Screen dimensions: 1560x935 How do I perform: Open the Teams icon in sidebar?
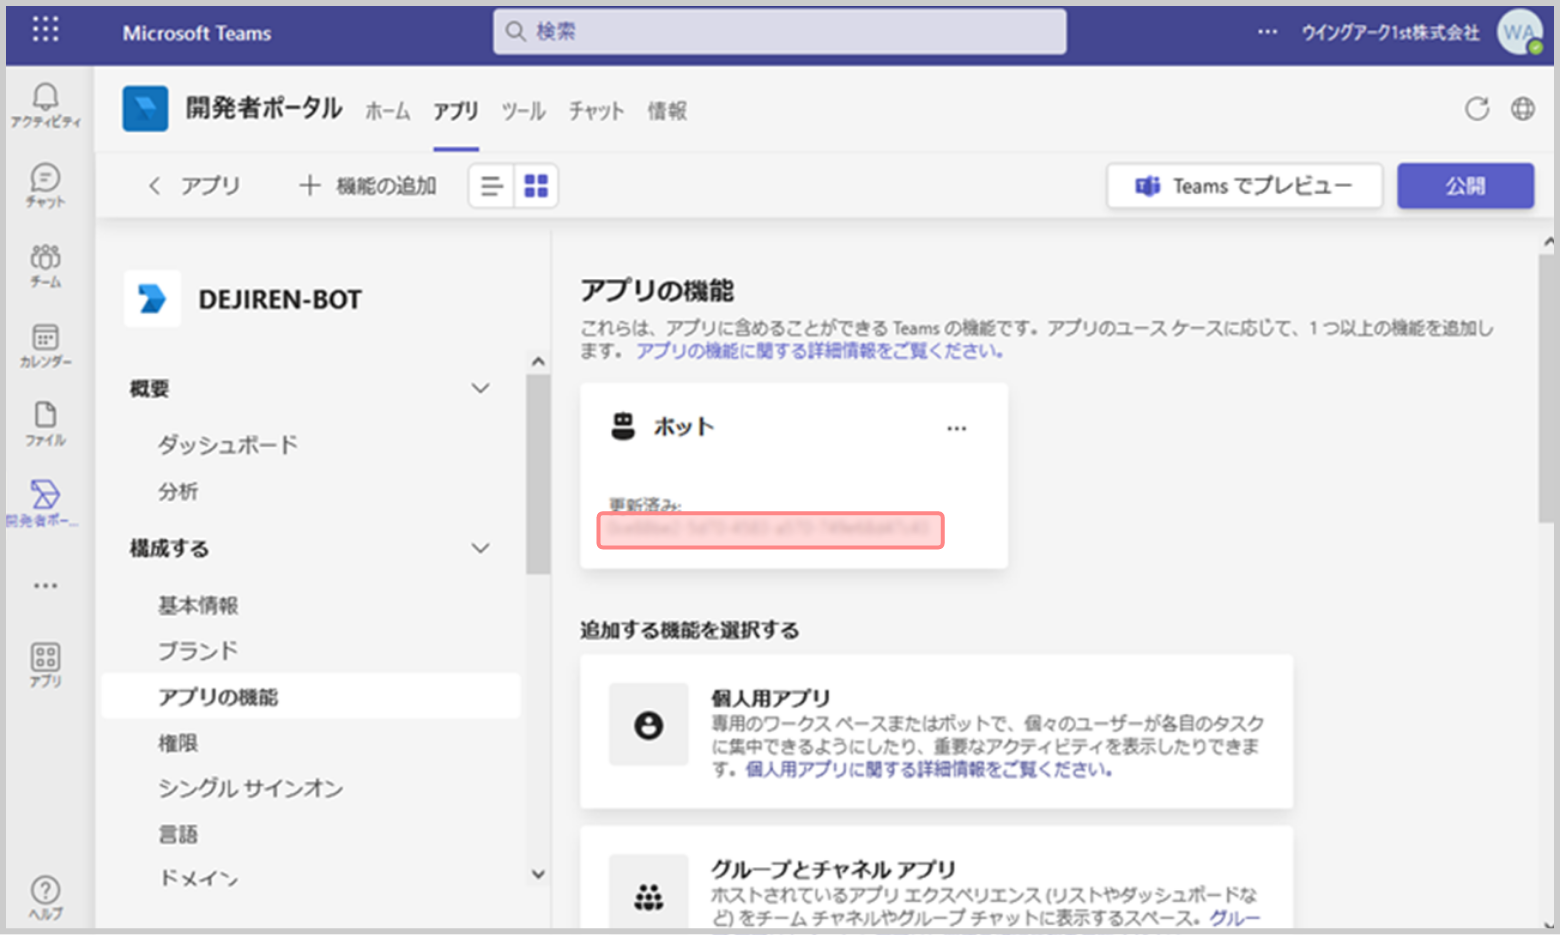45,264
